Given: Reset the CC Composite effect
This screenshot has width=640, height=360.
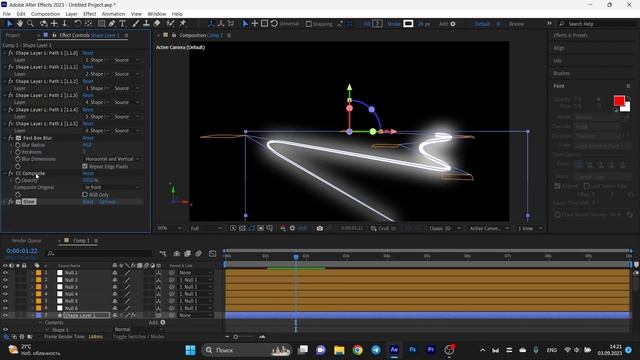Looking at the screenshot, I should 88,173.
